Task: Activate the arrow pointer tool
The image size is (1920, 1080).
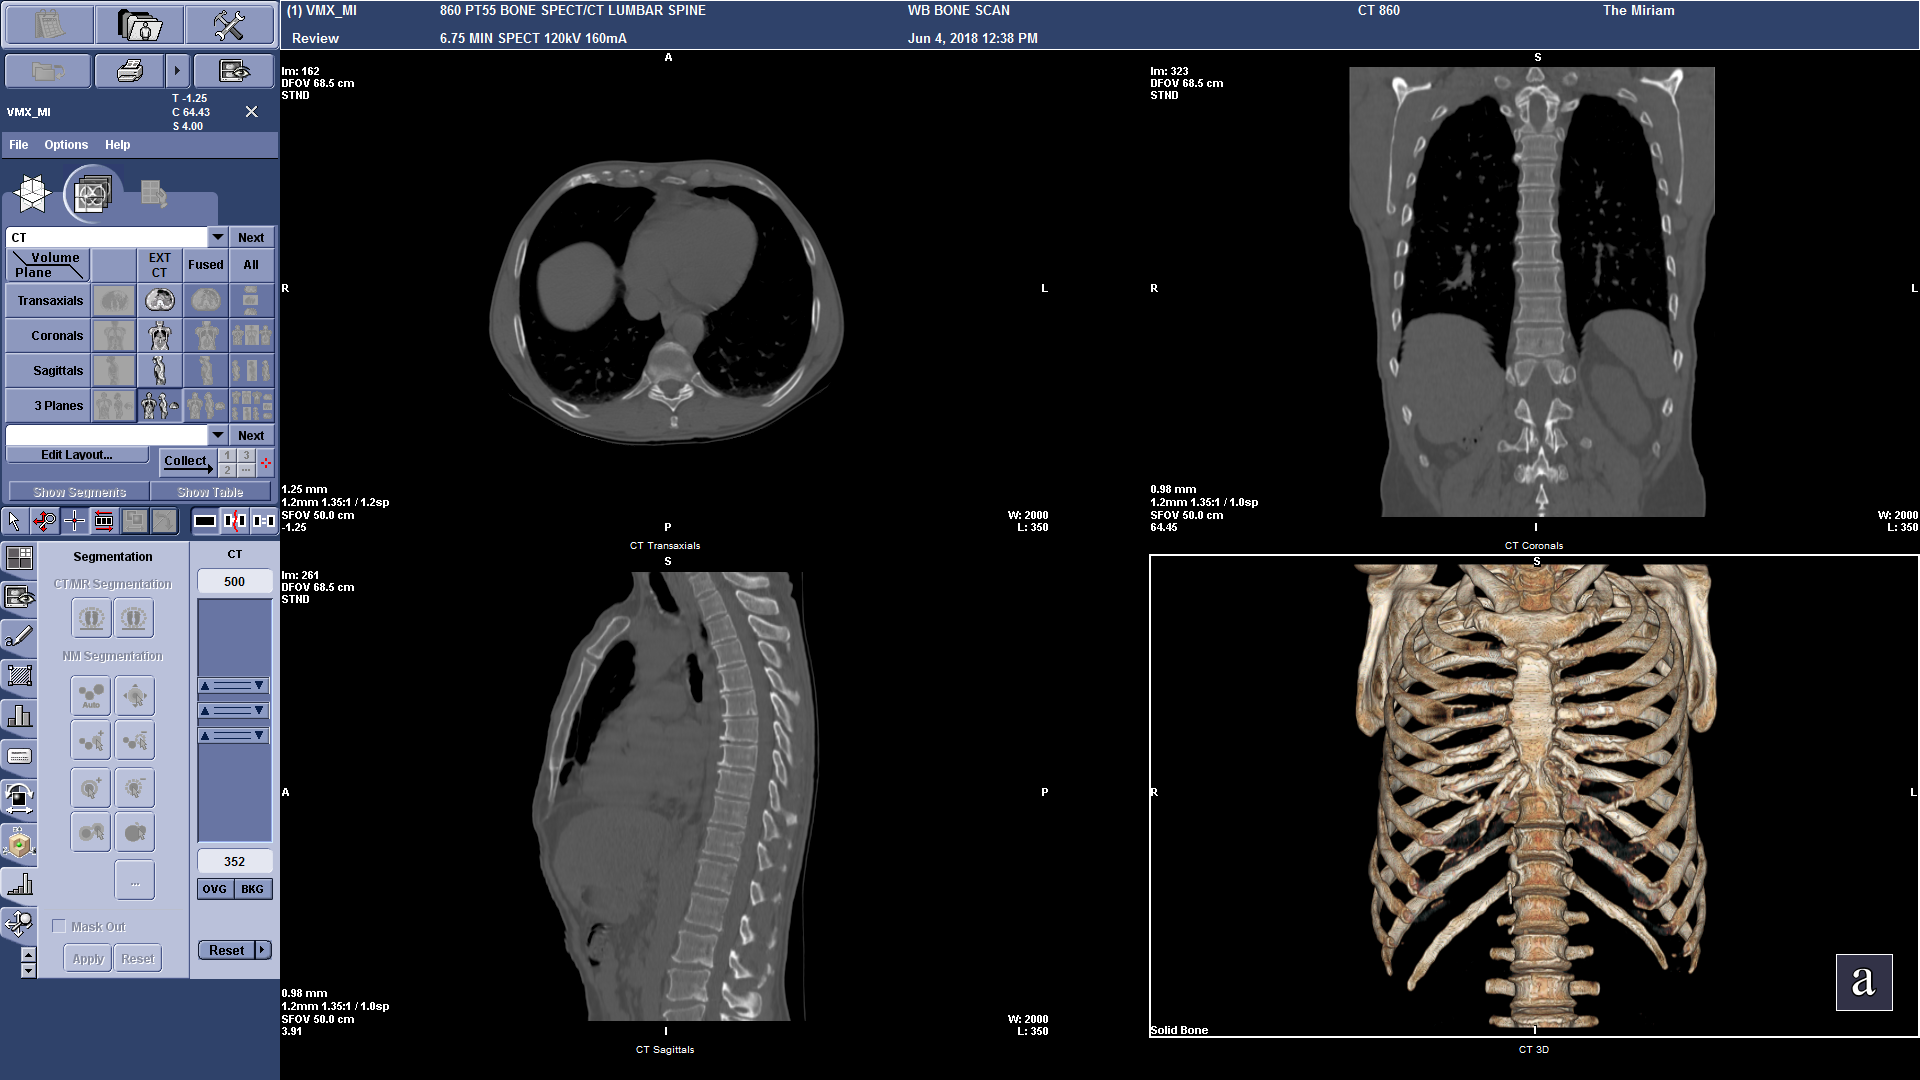Action: click(14, 521)
